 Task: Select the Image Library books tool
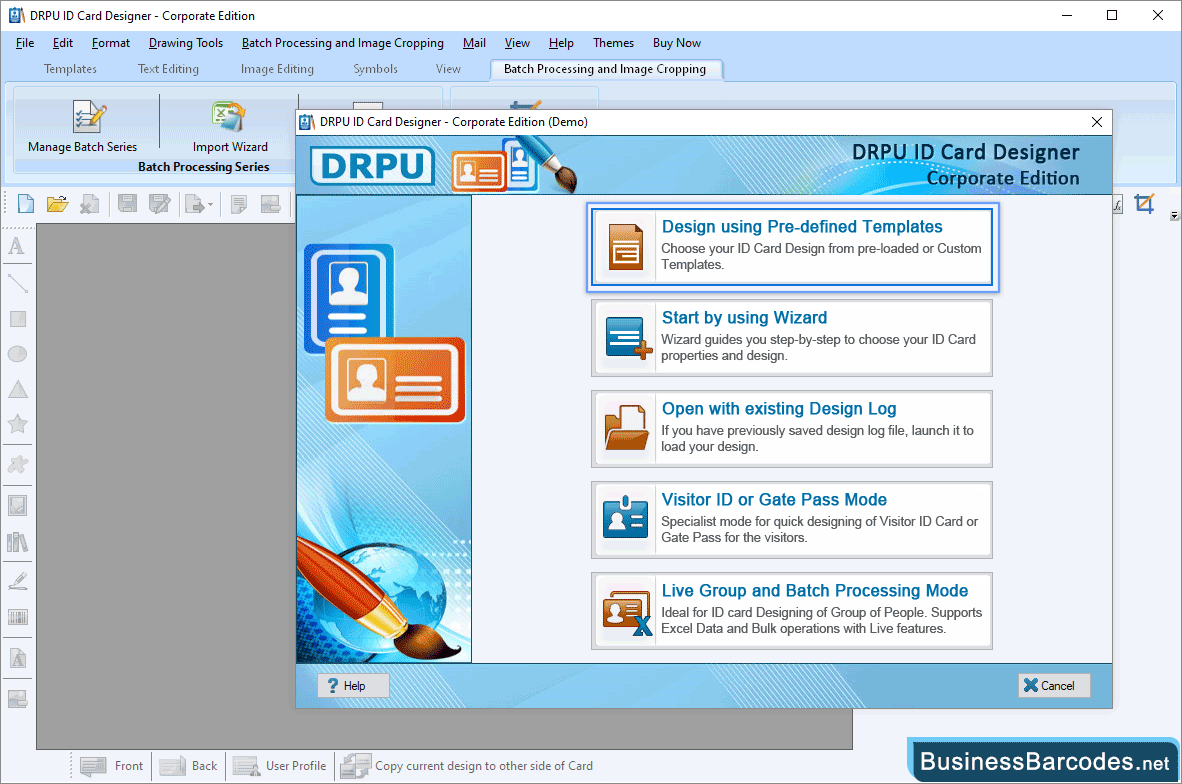click(17, 542)
